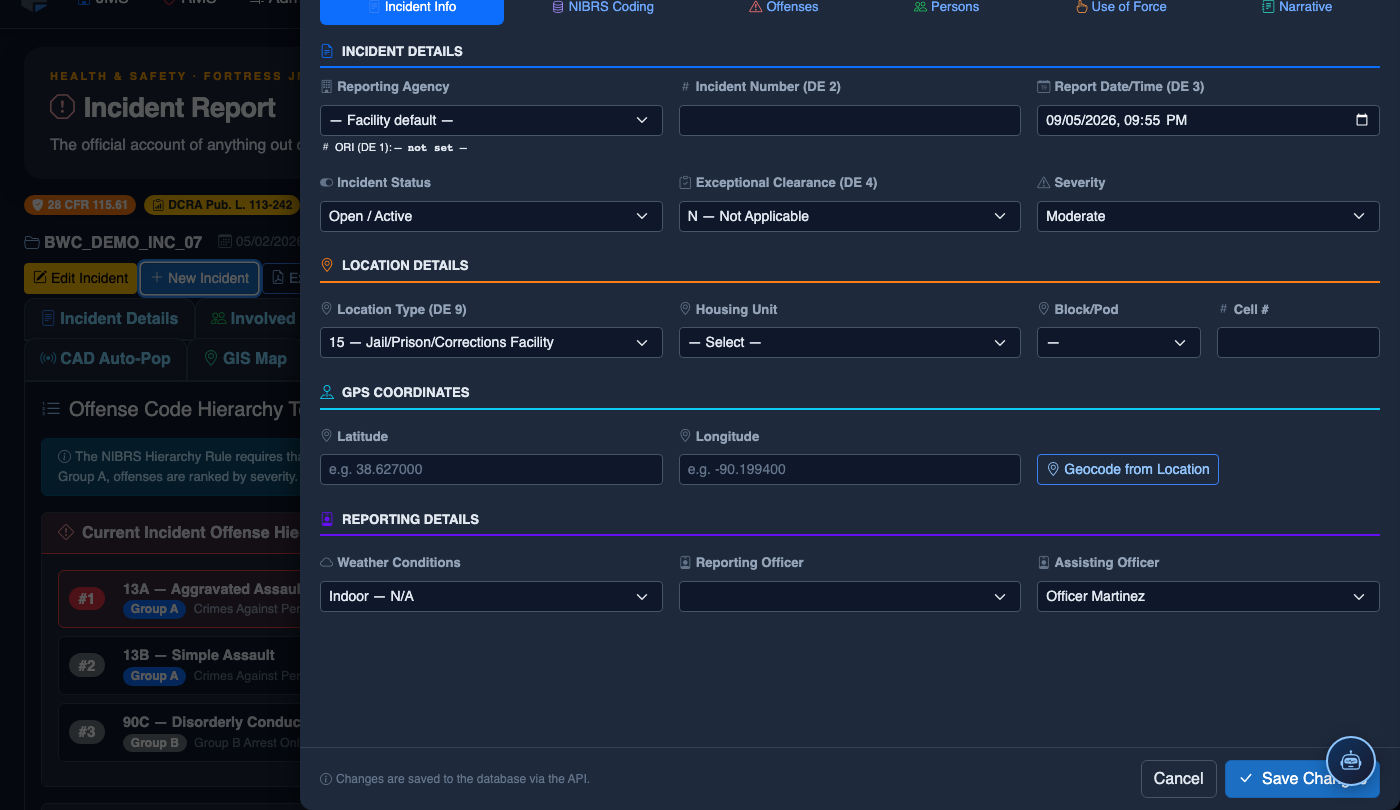Screen dimensions: 1400x810
Task: Click the Incident Report alert icon in background
Action: 62,107
